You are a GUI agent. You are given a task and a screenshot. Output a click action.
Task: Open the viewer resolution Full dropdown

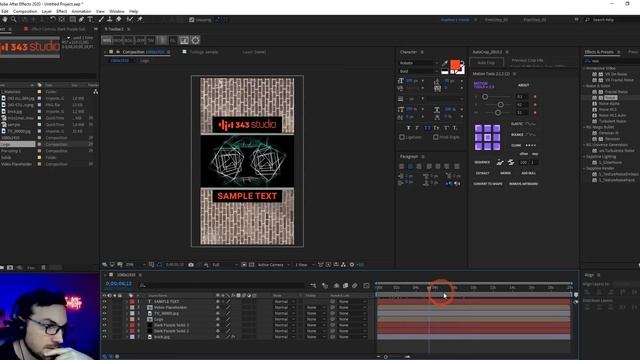(225, 265)
